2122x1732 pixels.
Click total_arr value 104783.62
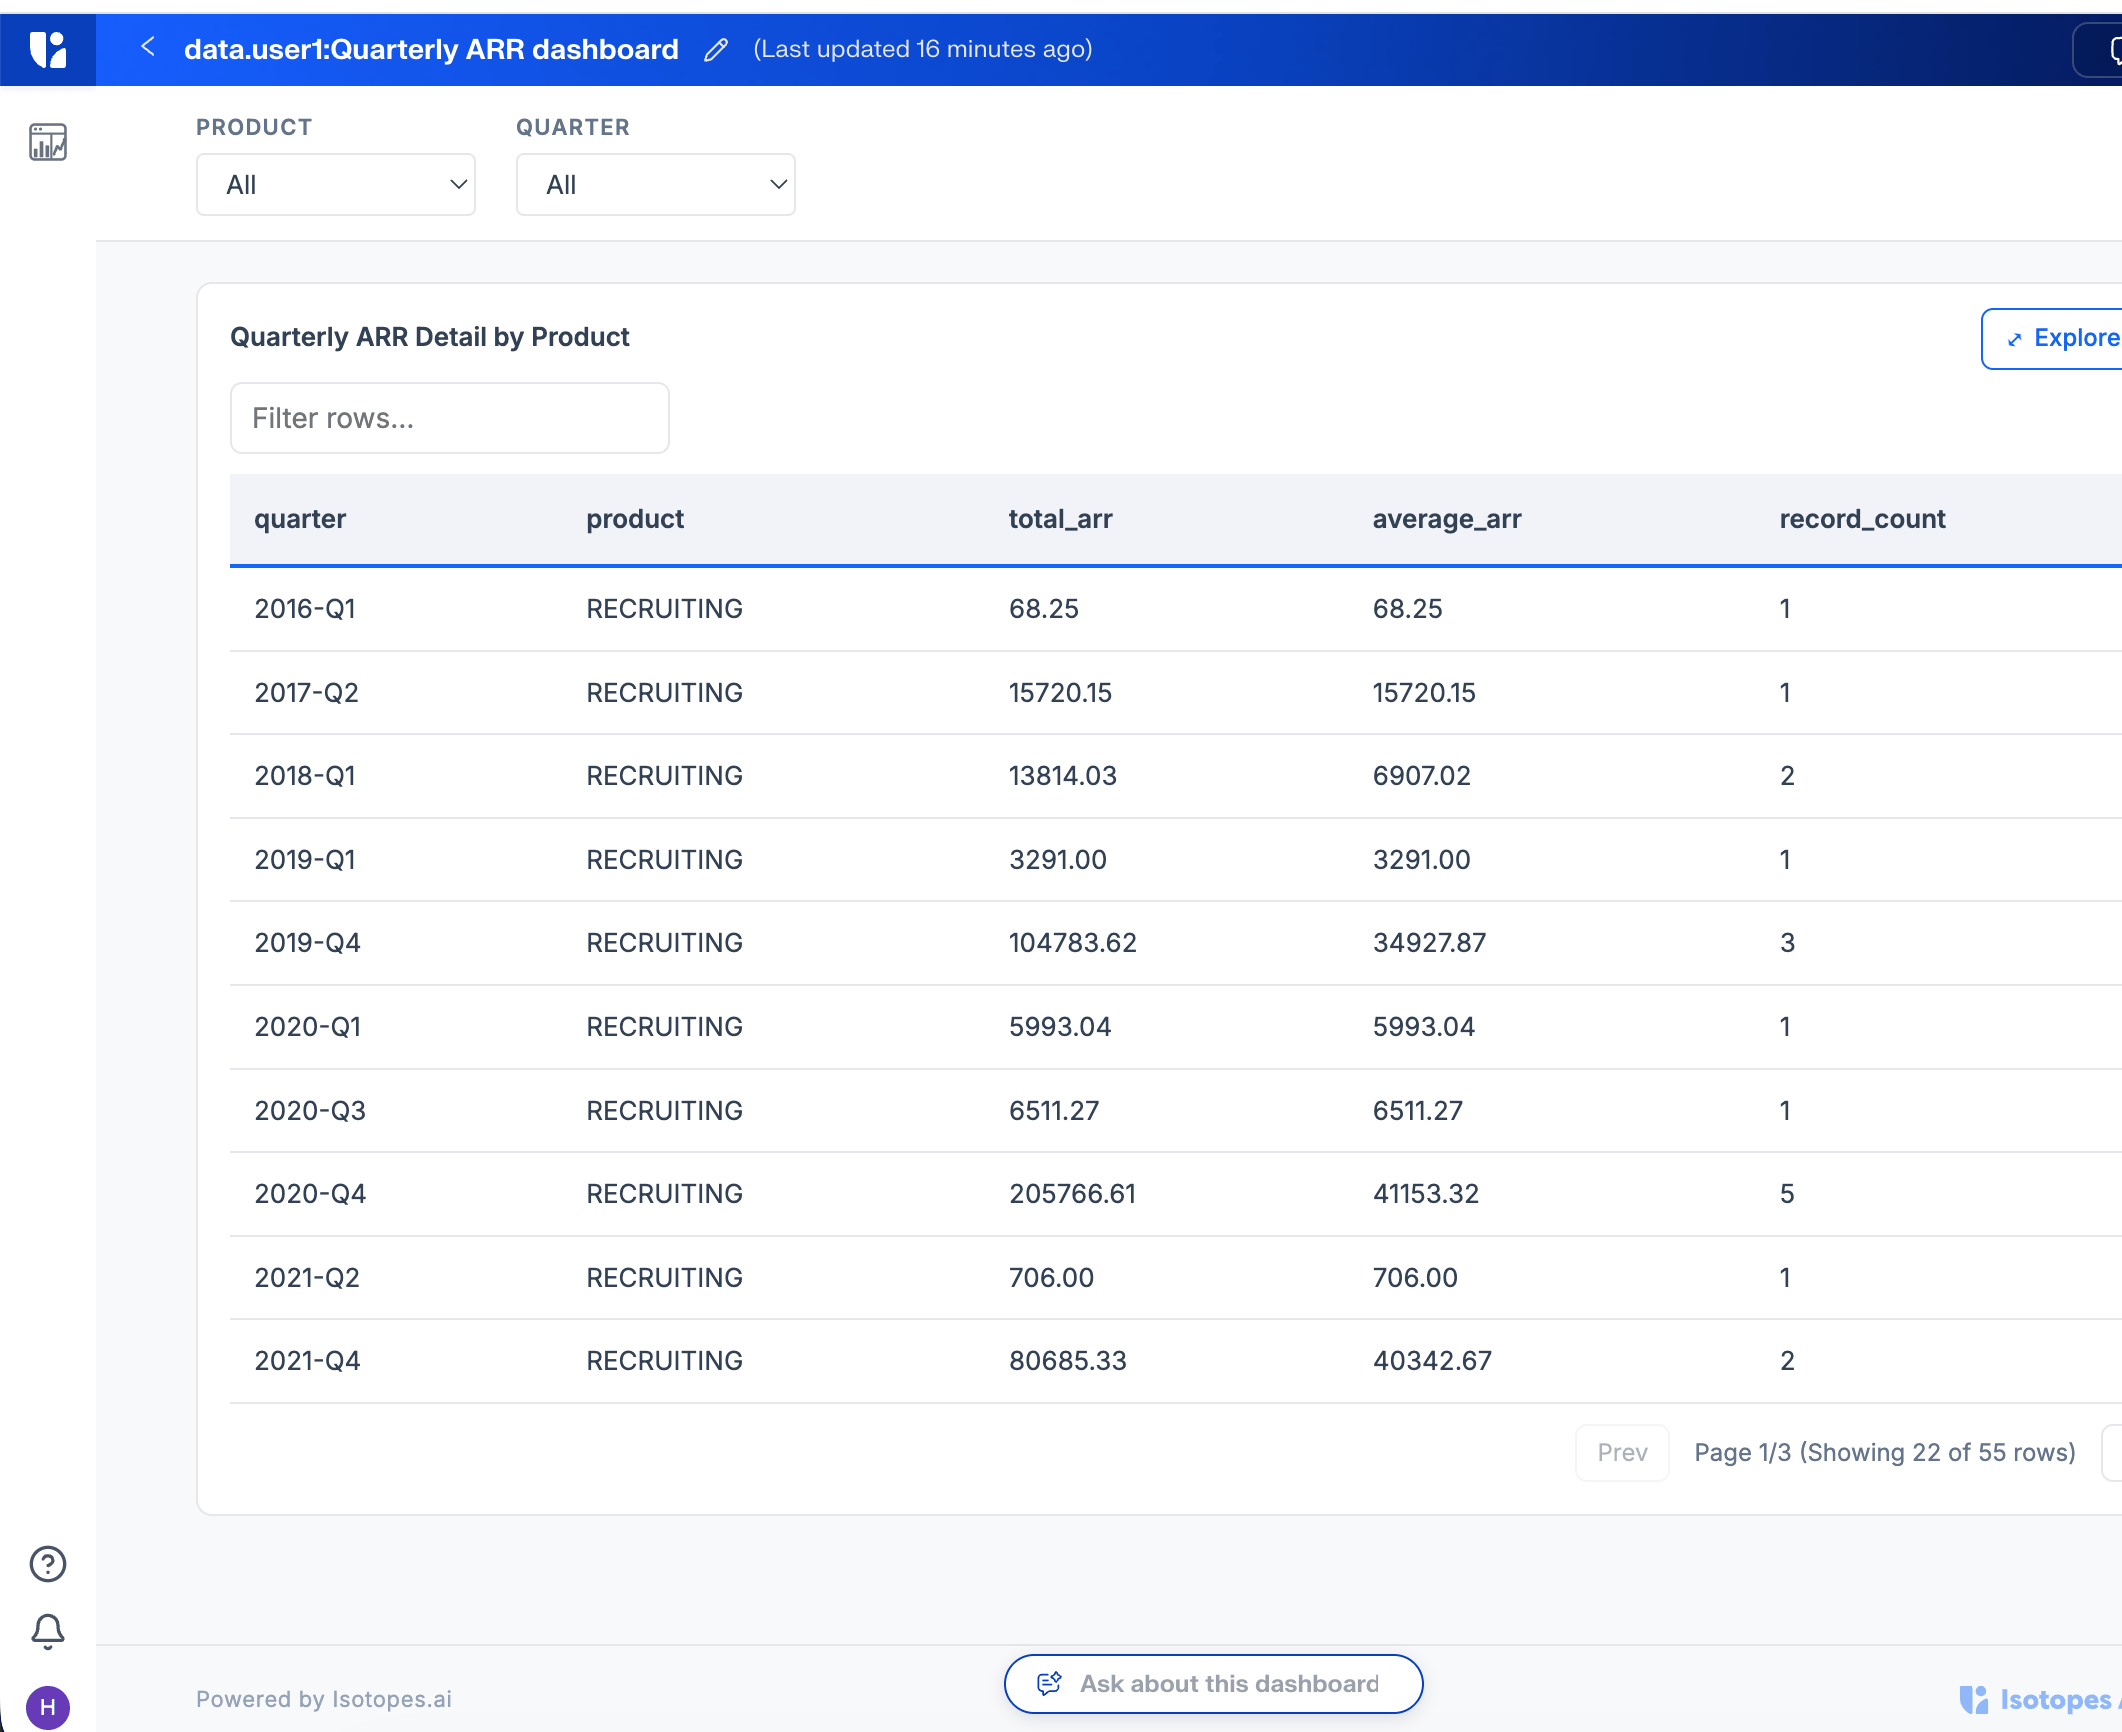coord(1072,943)
